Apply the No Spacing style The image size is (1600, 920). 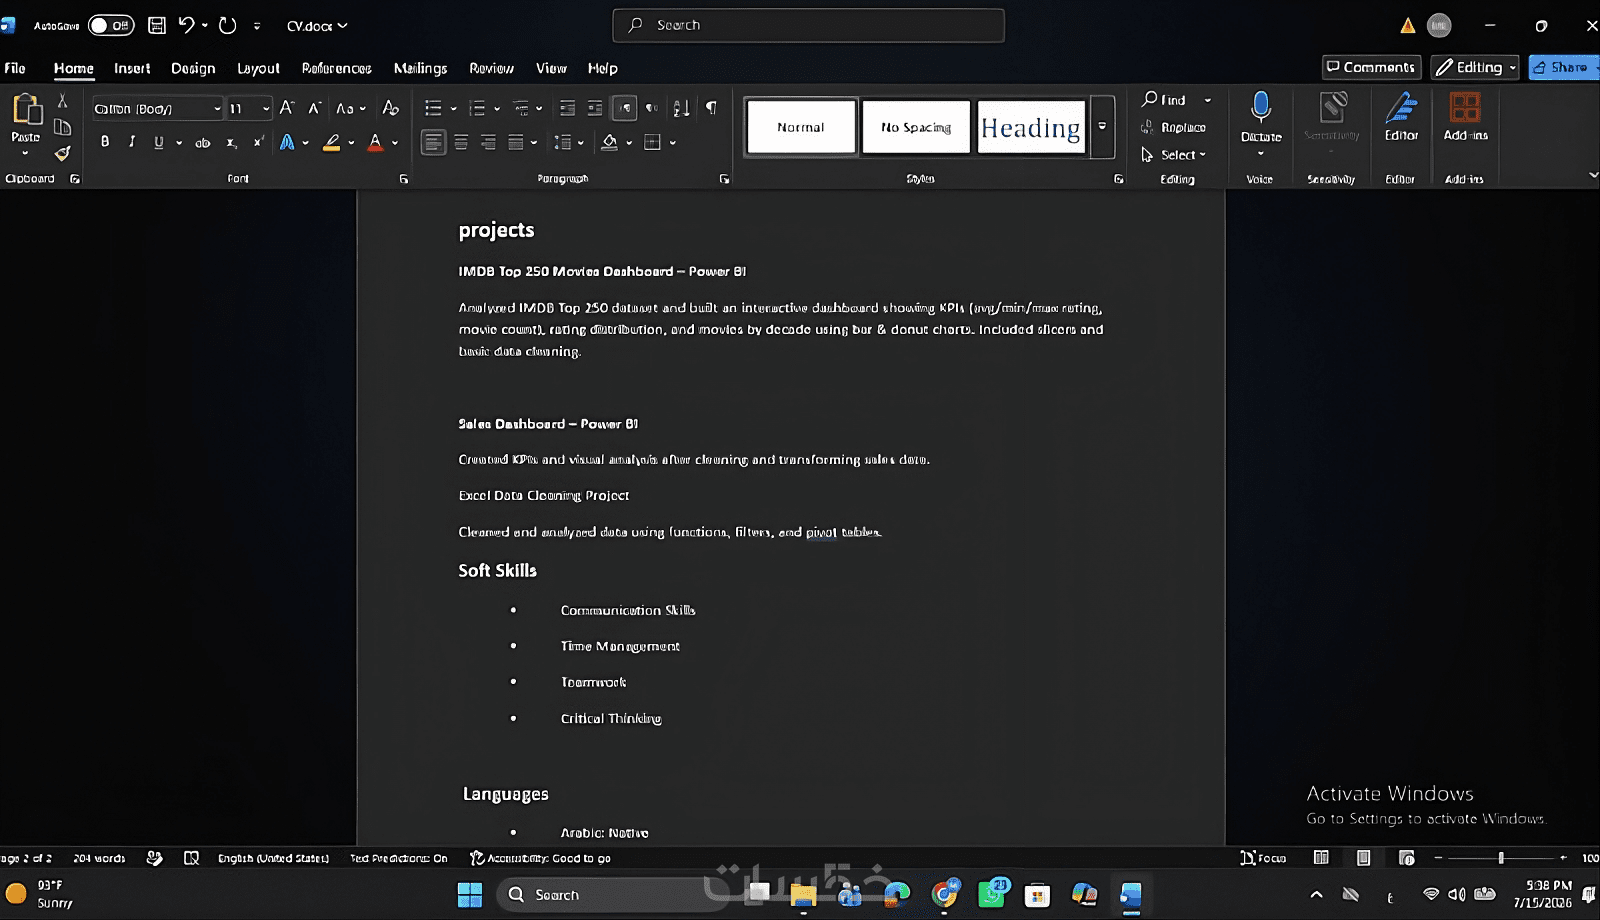[x=916, y=127]
